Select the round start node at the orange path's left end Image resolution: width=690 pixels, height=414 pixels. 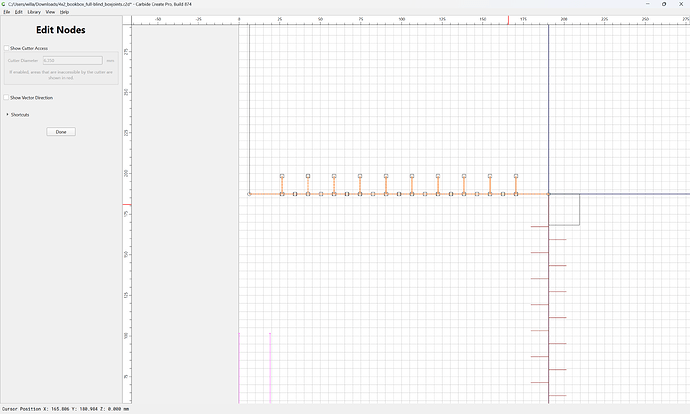249,194
